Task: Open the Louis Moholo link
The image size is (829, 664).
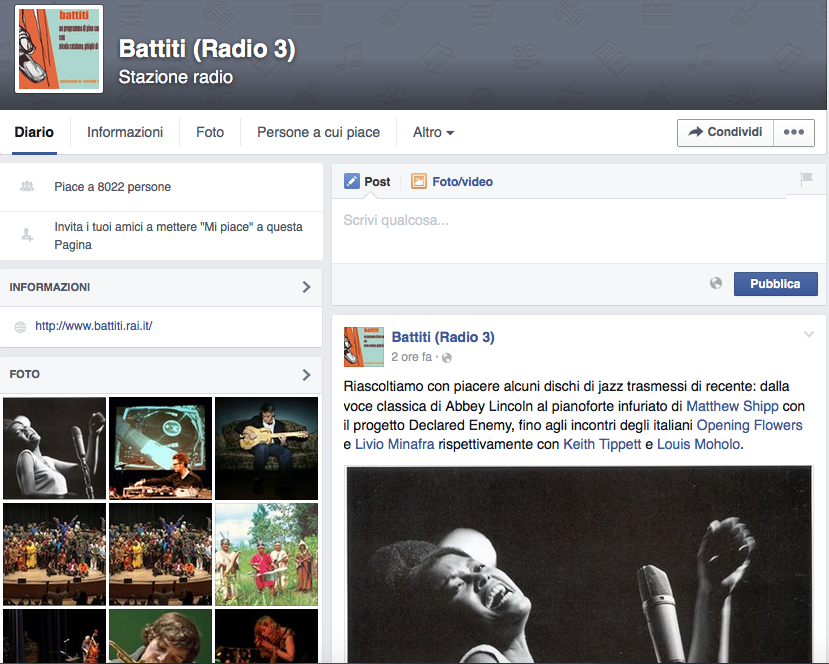Action: 698,444
